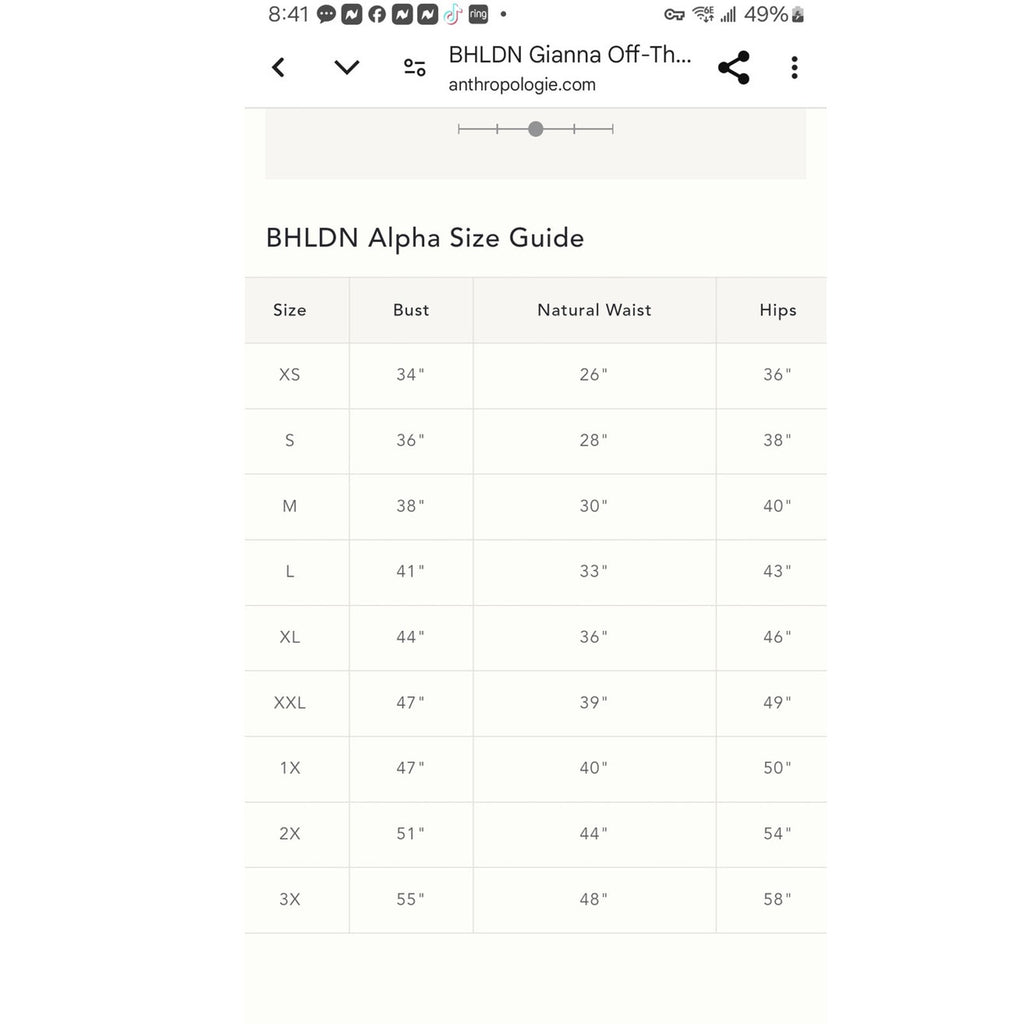
Task: Tap the Wi-Fi status icon
Action: [x=703, y=14]
